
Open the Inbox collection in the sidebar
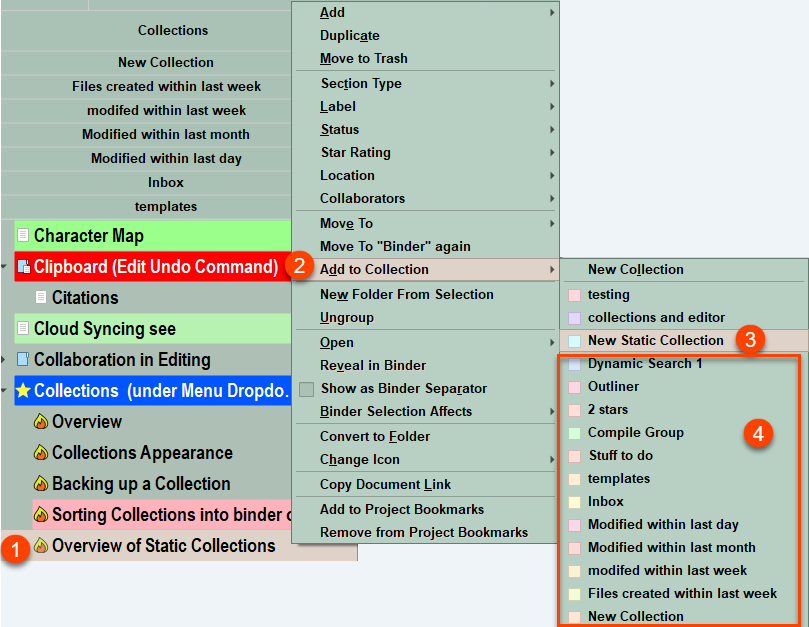tap(165, 182)
